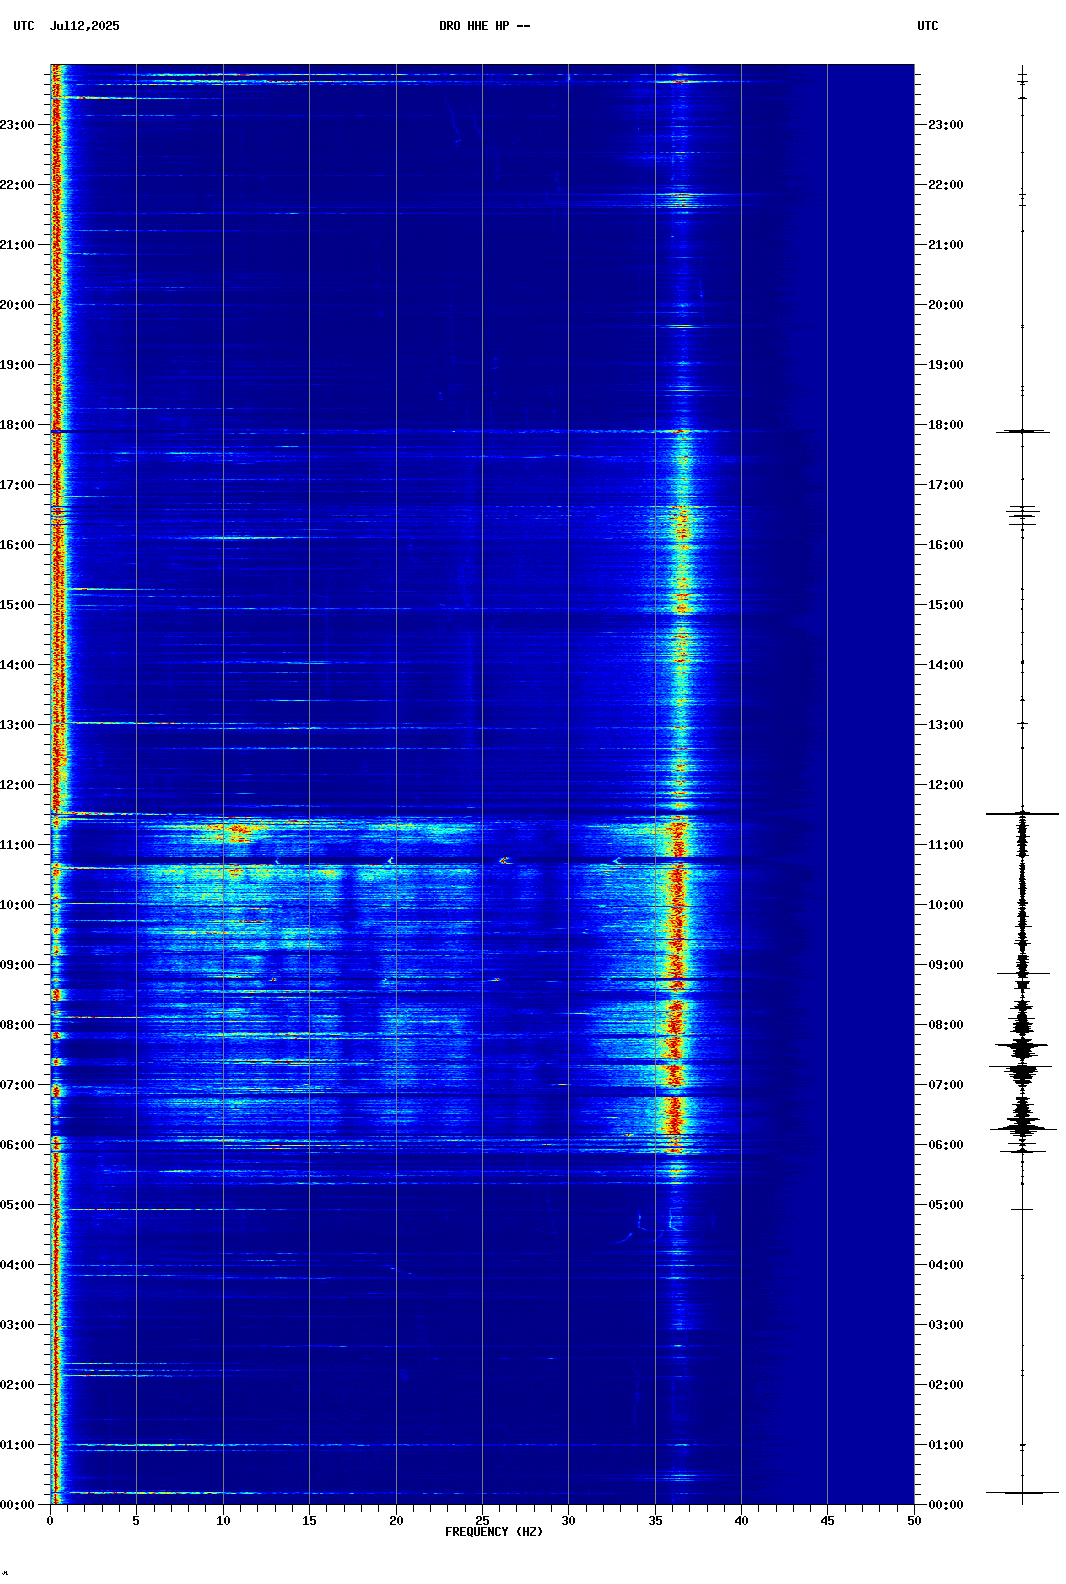Image resolution: width=1066 pixels, height=1584 pixels.
Task: Click the FREQUENCY (HZ) axis title
Action: click(494, 1532)
